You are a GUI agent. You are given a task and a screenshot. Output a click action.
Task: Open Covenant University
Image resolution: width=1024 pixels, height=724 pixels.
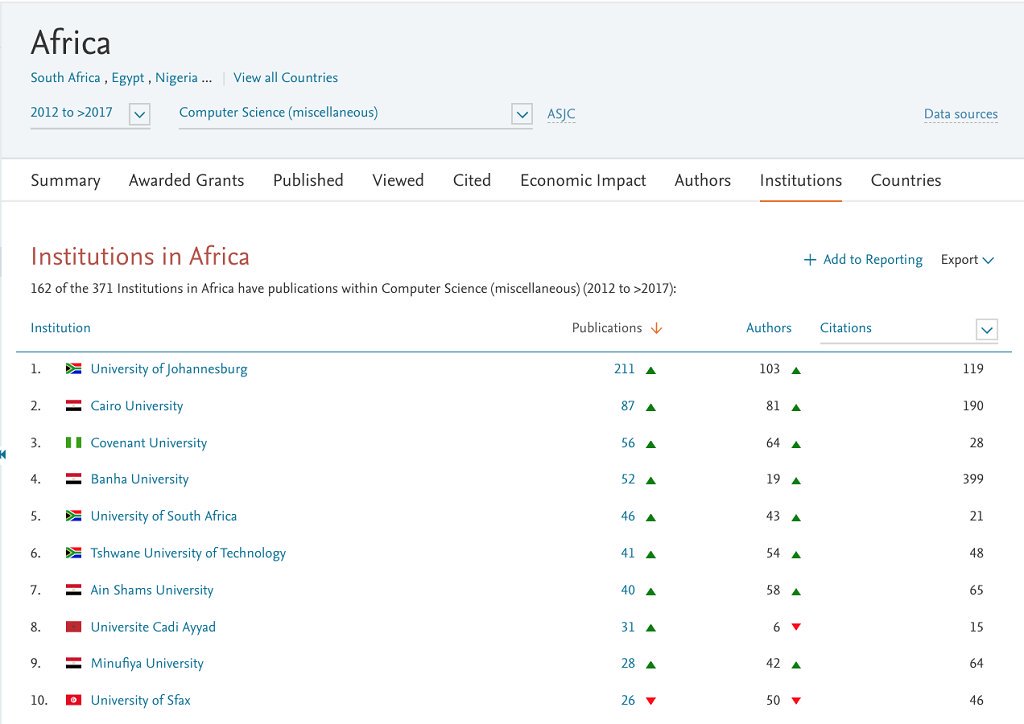coord(149,443)
